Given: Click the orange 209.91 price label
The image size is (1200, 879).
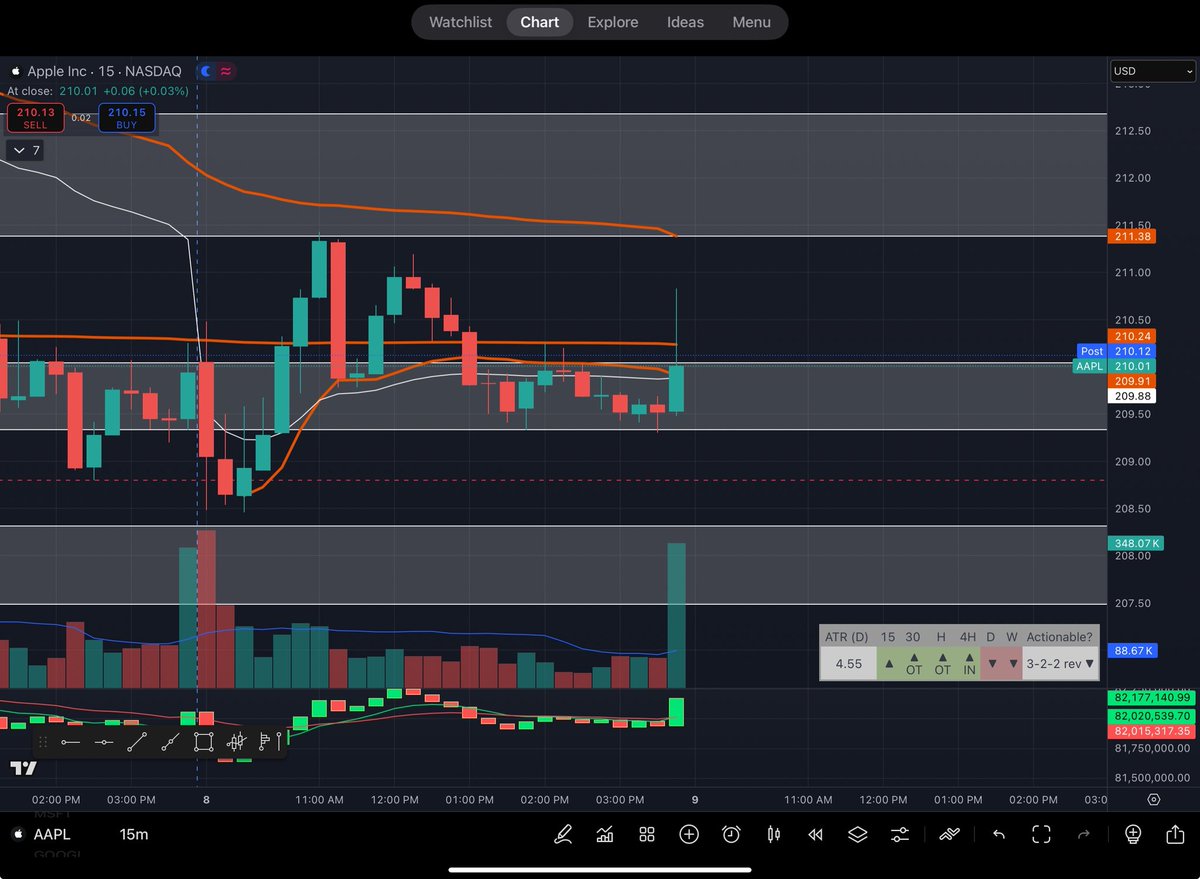Looking at the screenshot, I should coord(1132,381).
